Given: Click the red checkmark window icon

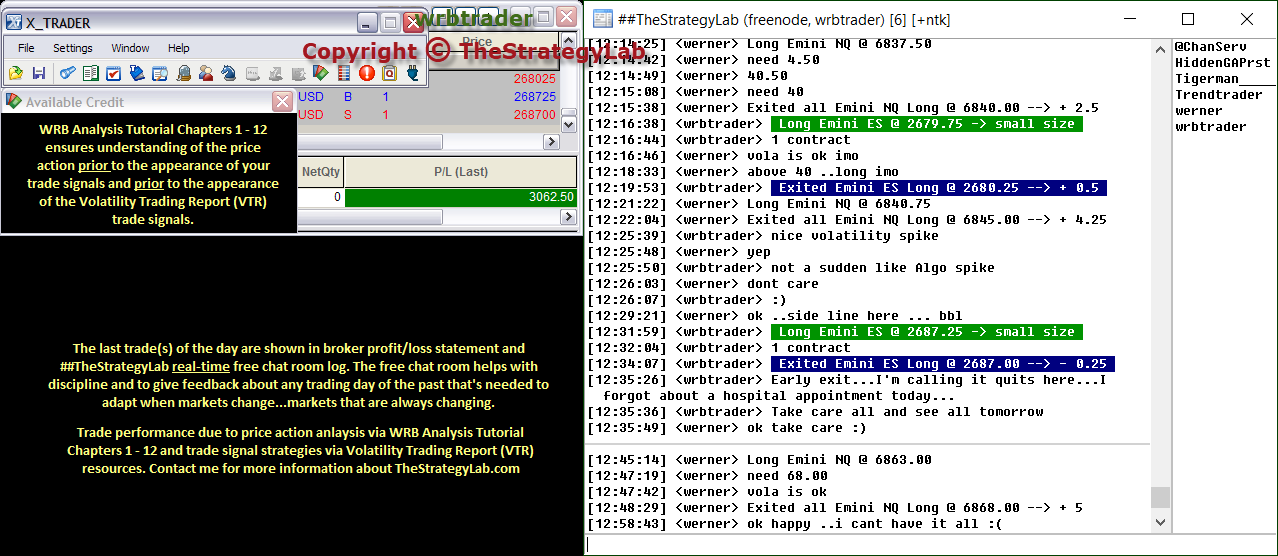Looking at the screenshot, I should 113,73.
